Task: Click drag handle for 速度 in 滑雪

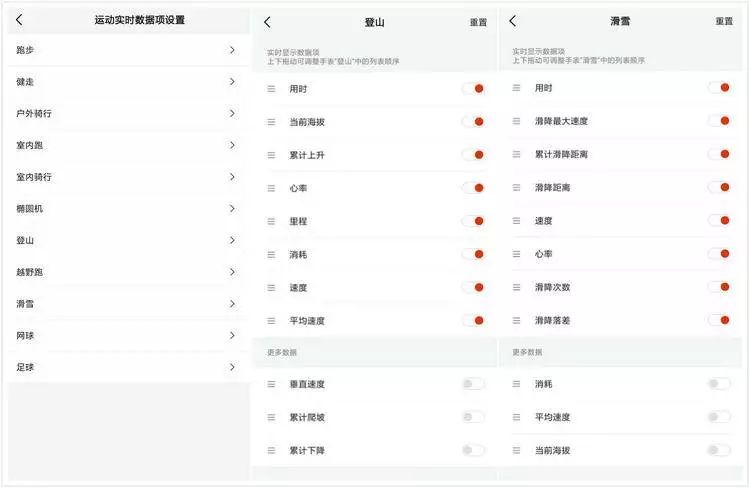Action: click(x=517, y=221)
